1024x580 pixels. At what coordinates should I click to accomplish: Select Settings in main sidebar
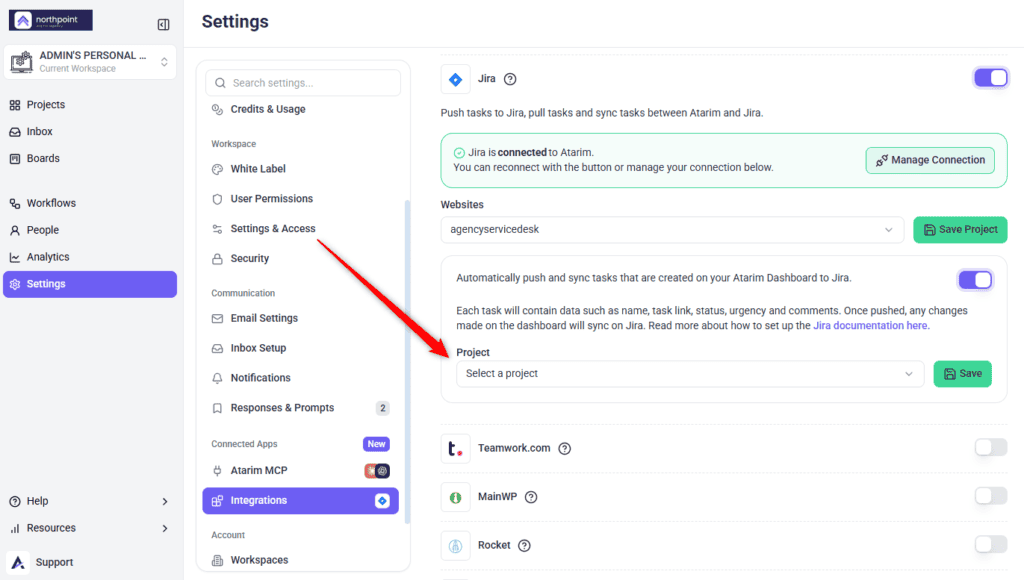tap(90, 284)
